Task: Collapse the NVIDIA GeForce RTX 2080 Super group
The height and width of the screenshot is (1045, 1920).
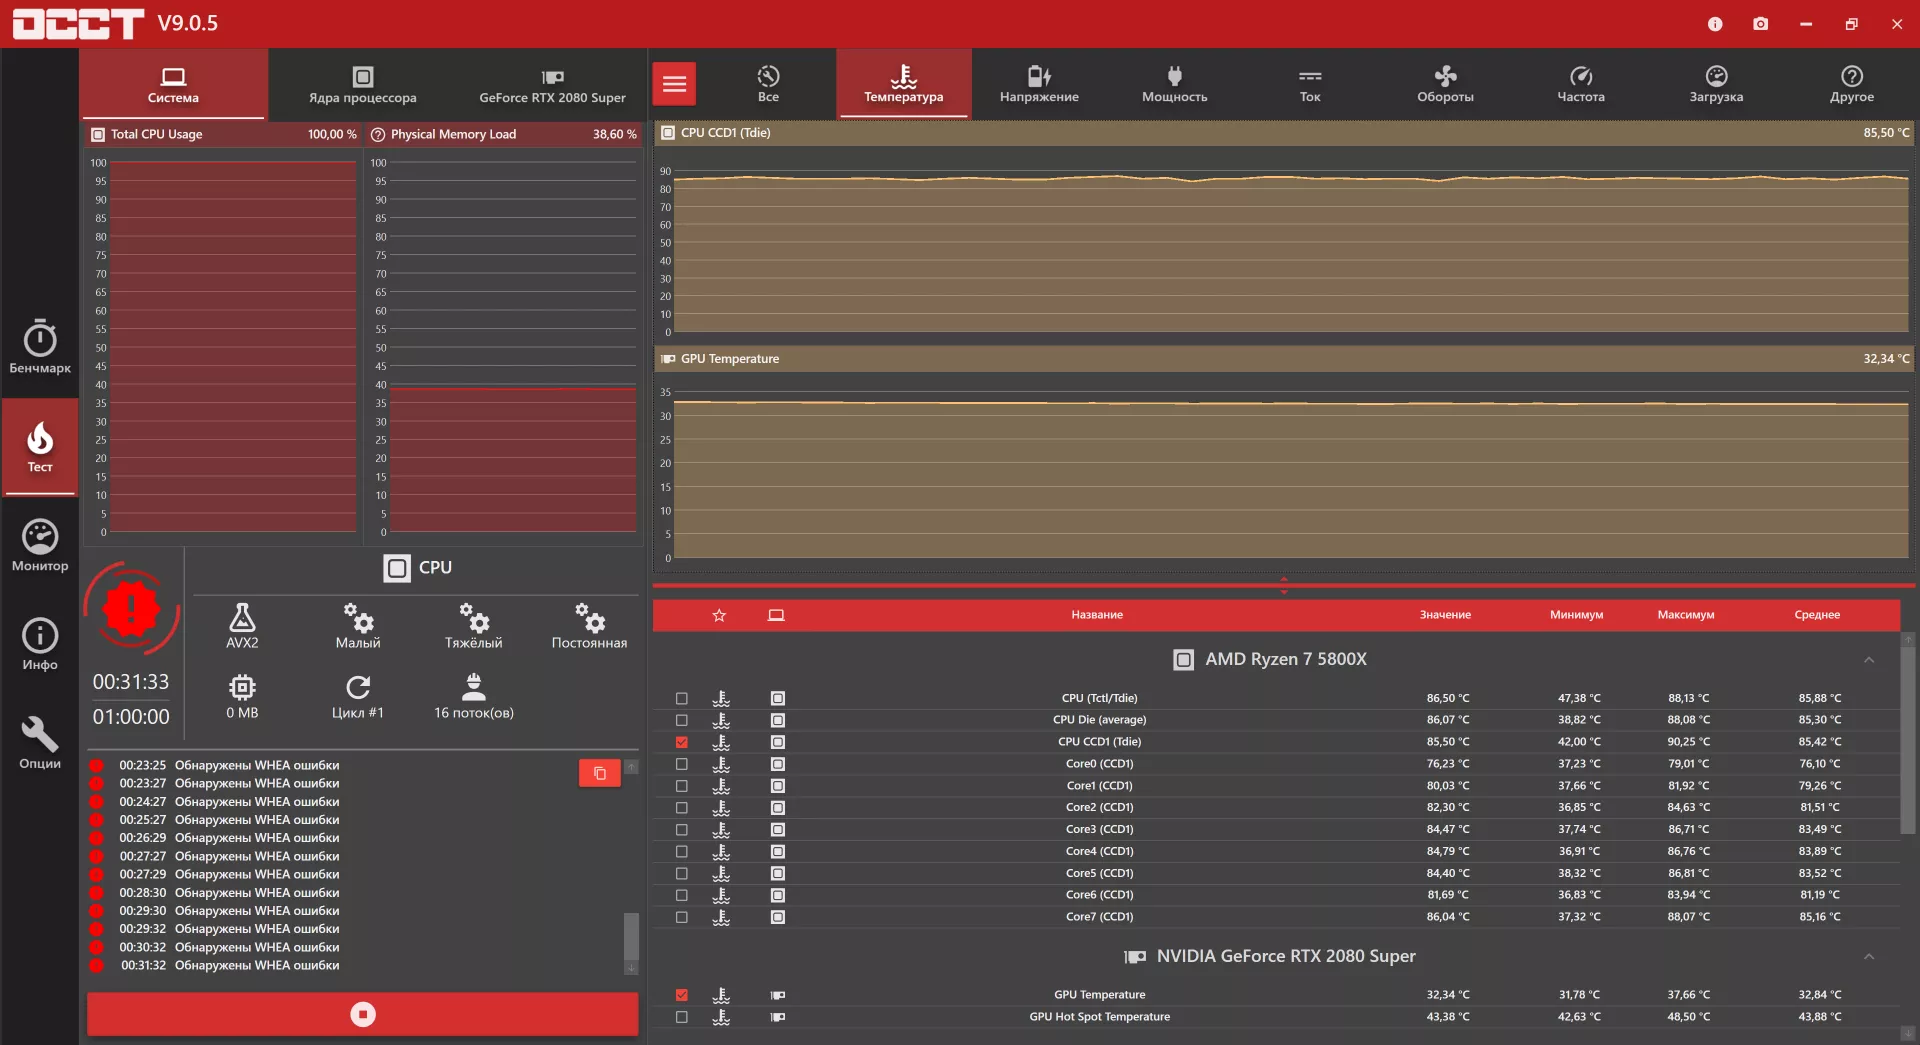Action: (1869, 957)
